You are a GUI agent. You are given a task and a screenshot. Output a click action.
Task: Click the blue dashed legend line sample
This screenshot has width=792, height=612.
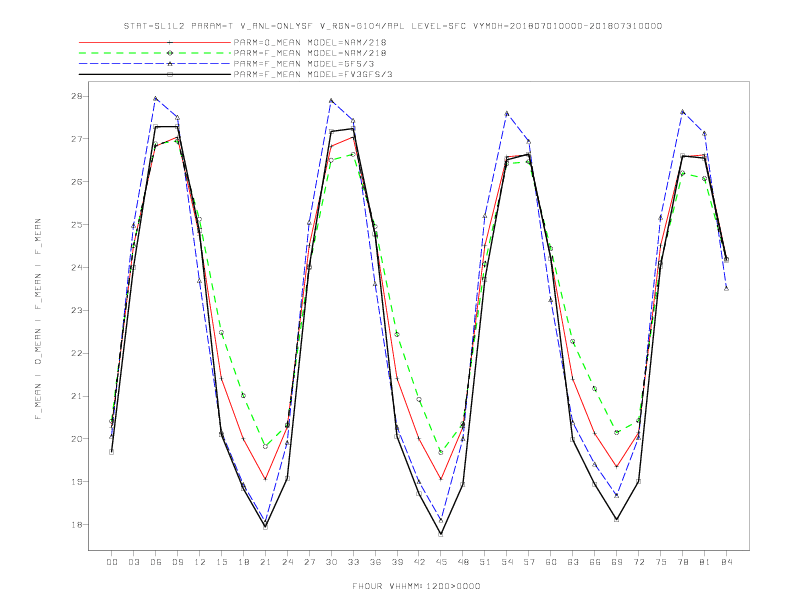click(155, 64)
